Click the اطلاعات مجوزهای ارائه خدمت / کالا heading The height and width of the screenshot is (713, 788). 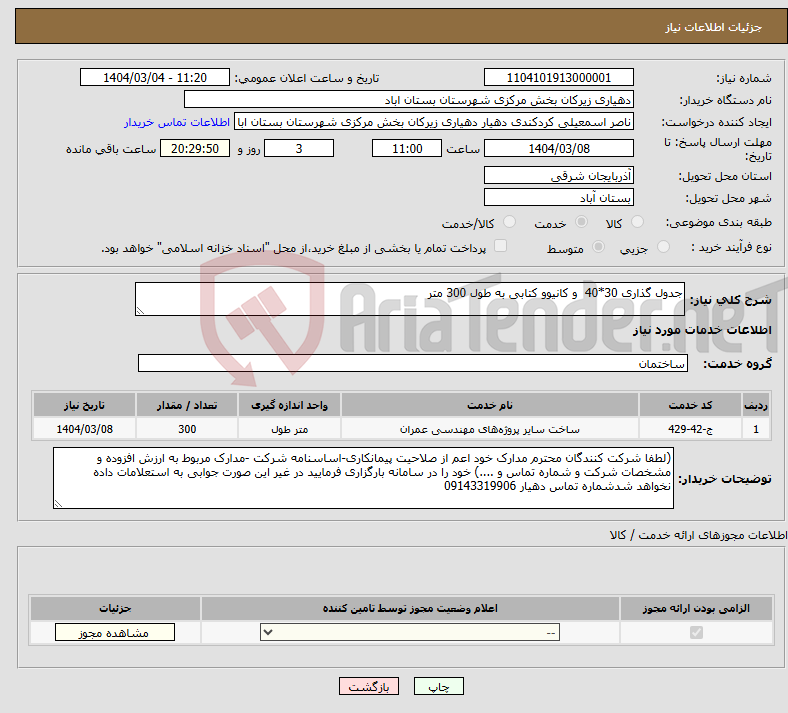pyautogui.click(x=698, y=535)
